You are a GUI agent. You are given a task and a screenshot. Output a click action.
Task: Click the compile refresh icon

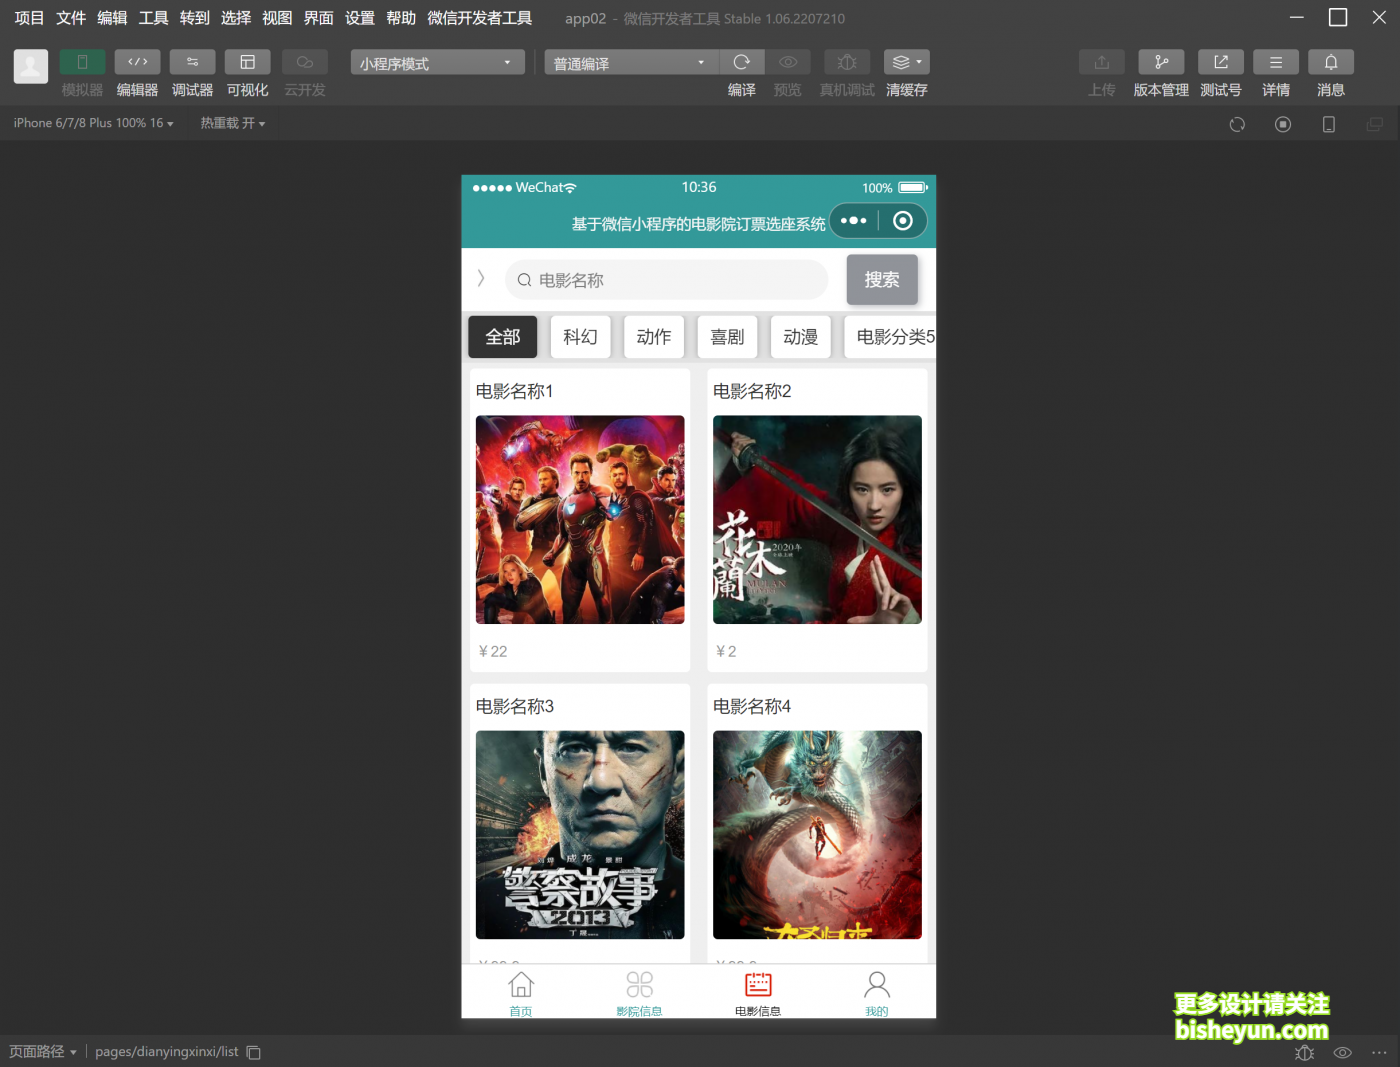pos(741,62)
